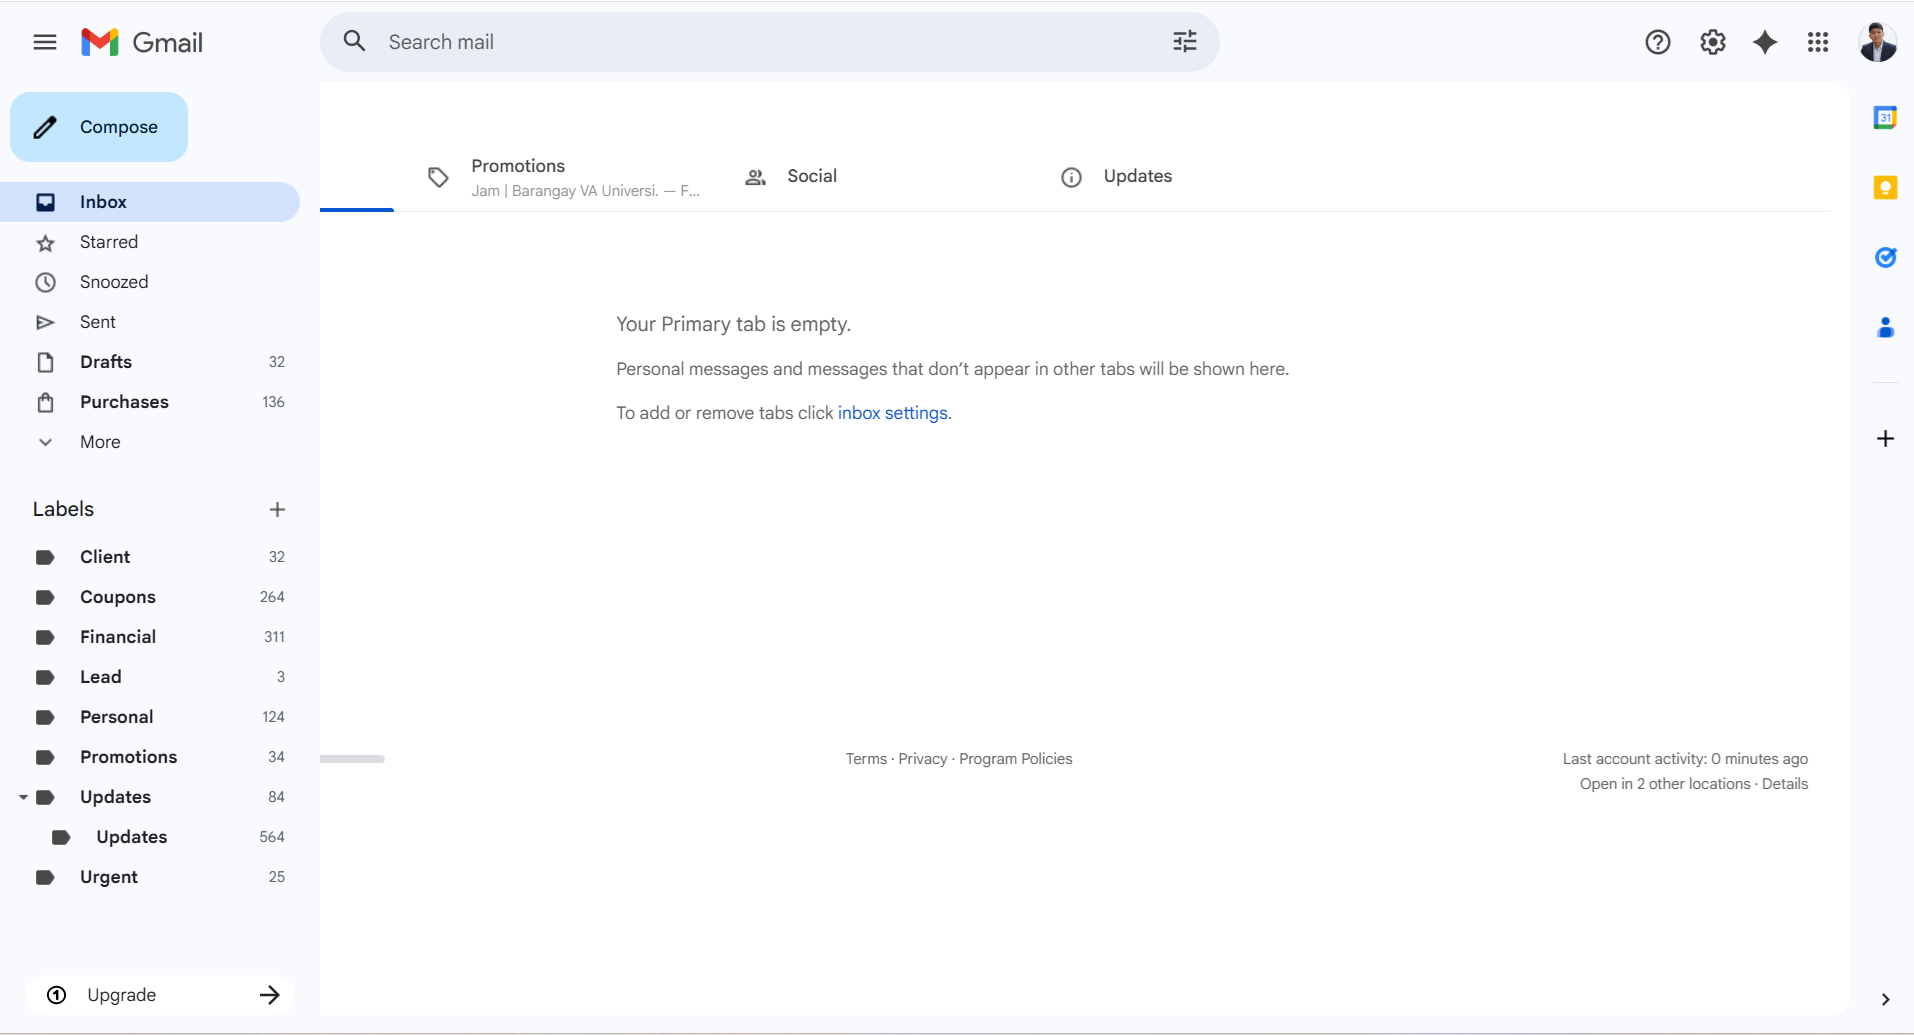Open Google Contacts from the side panel

click(1886, 327)
